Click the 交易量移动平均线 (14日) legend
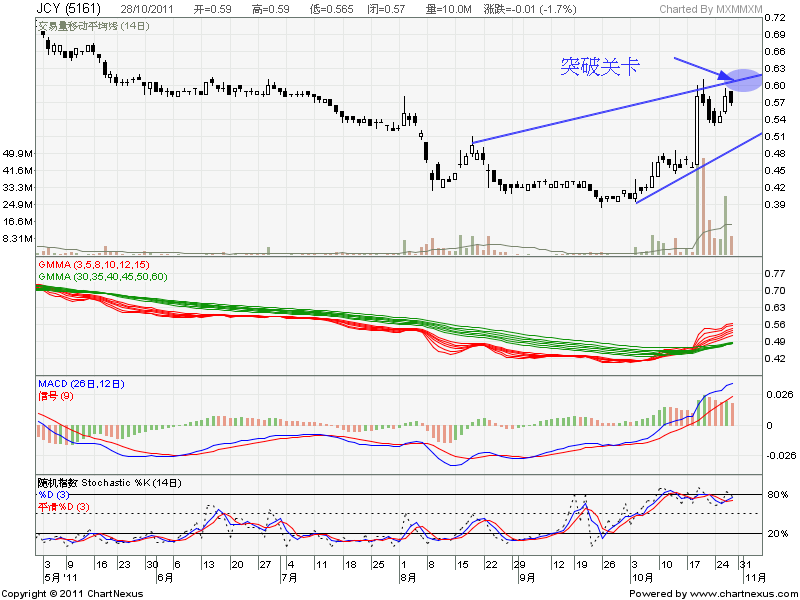800x600 pixels. point(92,25)
